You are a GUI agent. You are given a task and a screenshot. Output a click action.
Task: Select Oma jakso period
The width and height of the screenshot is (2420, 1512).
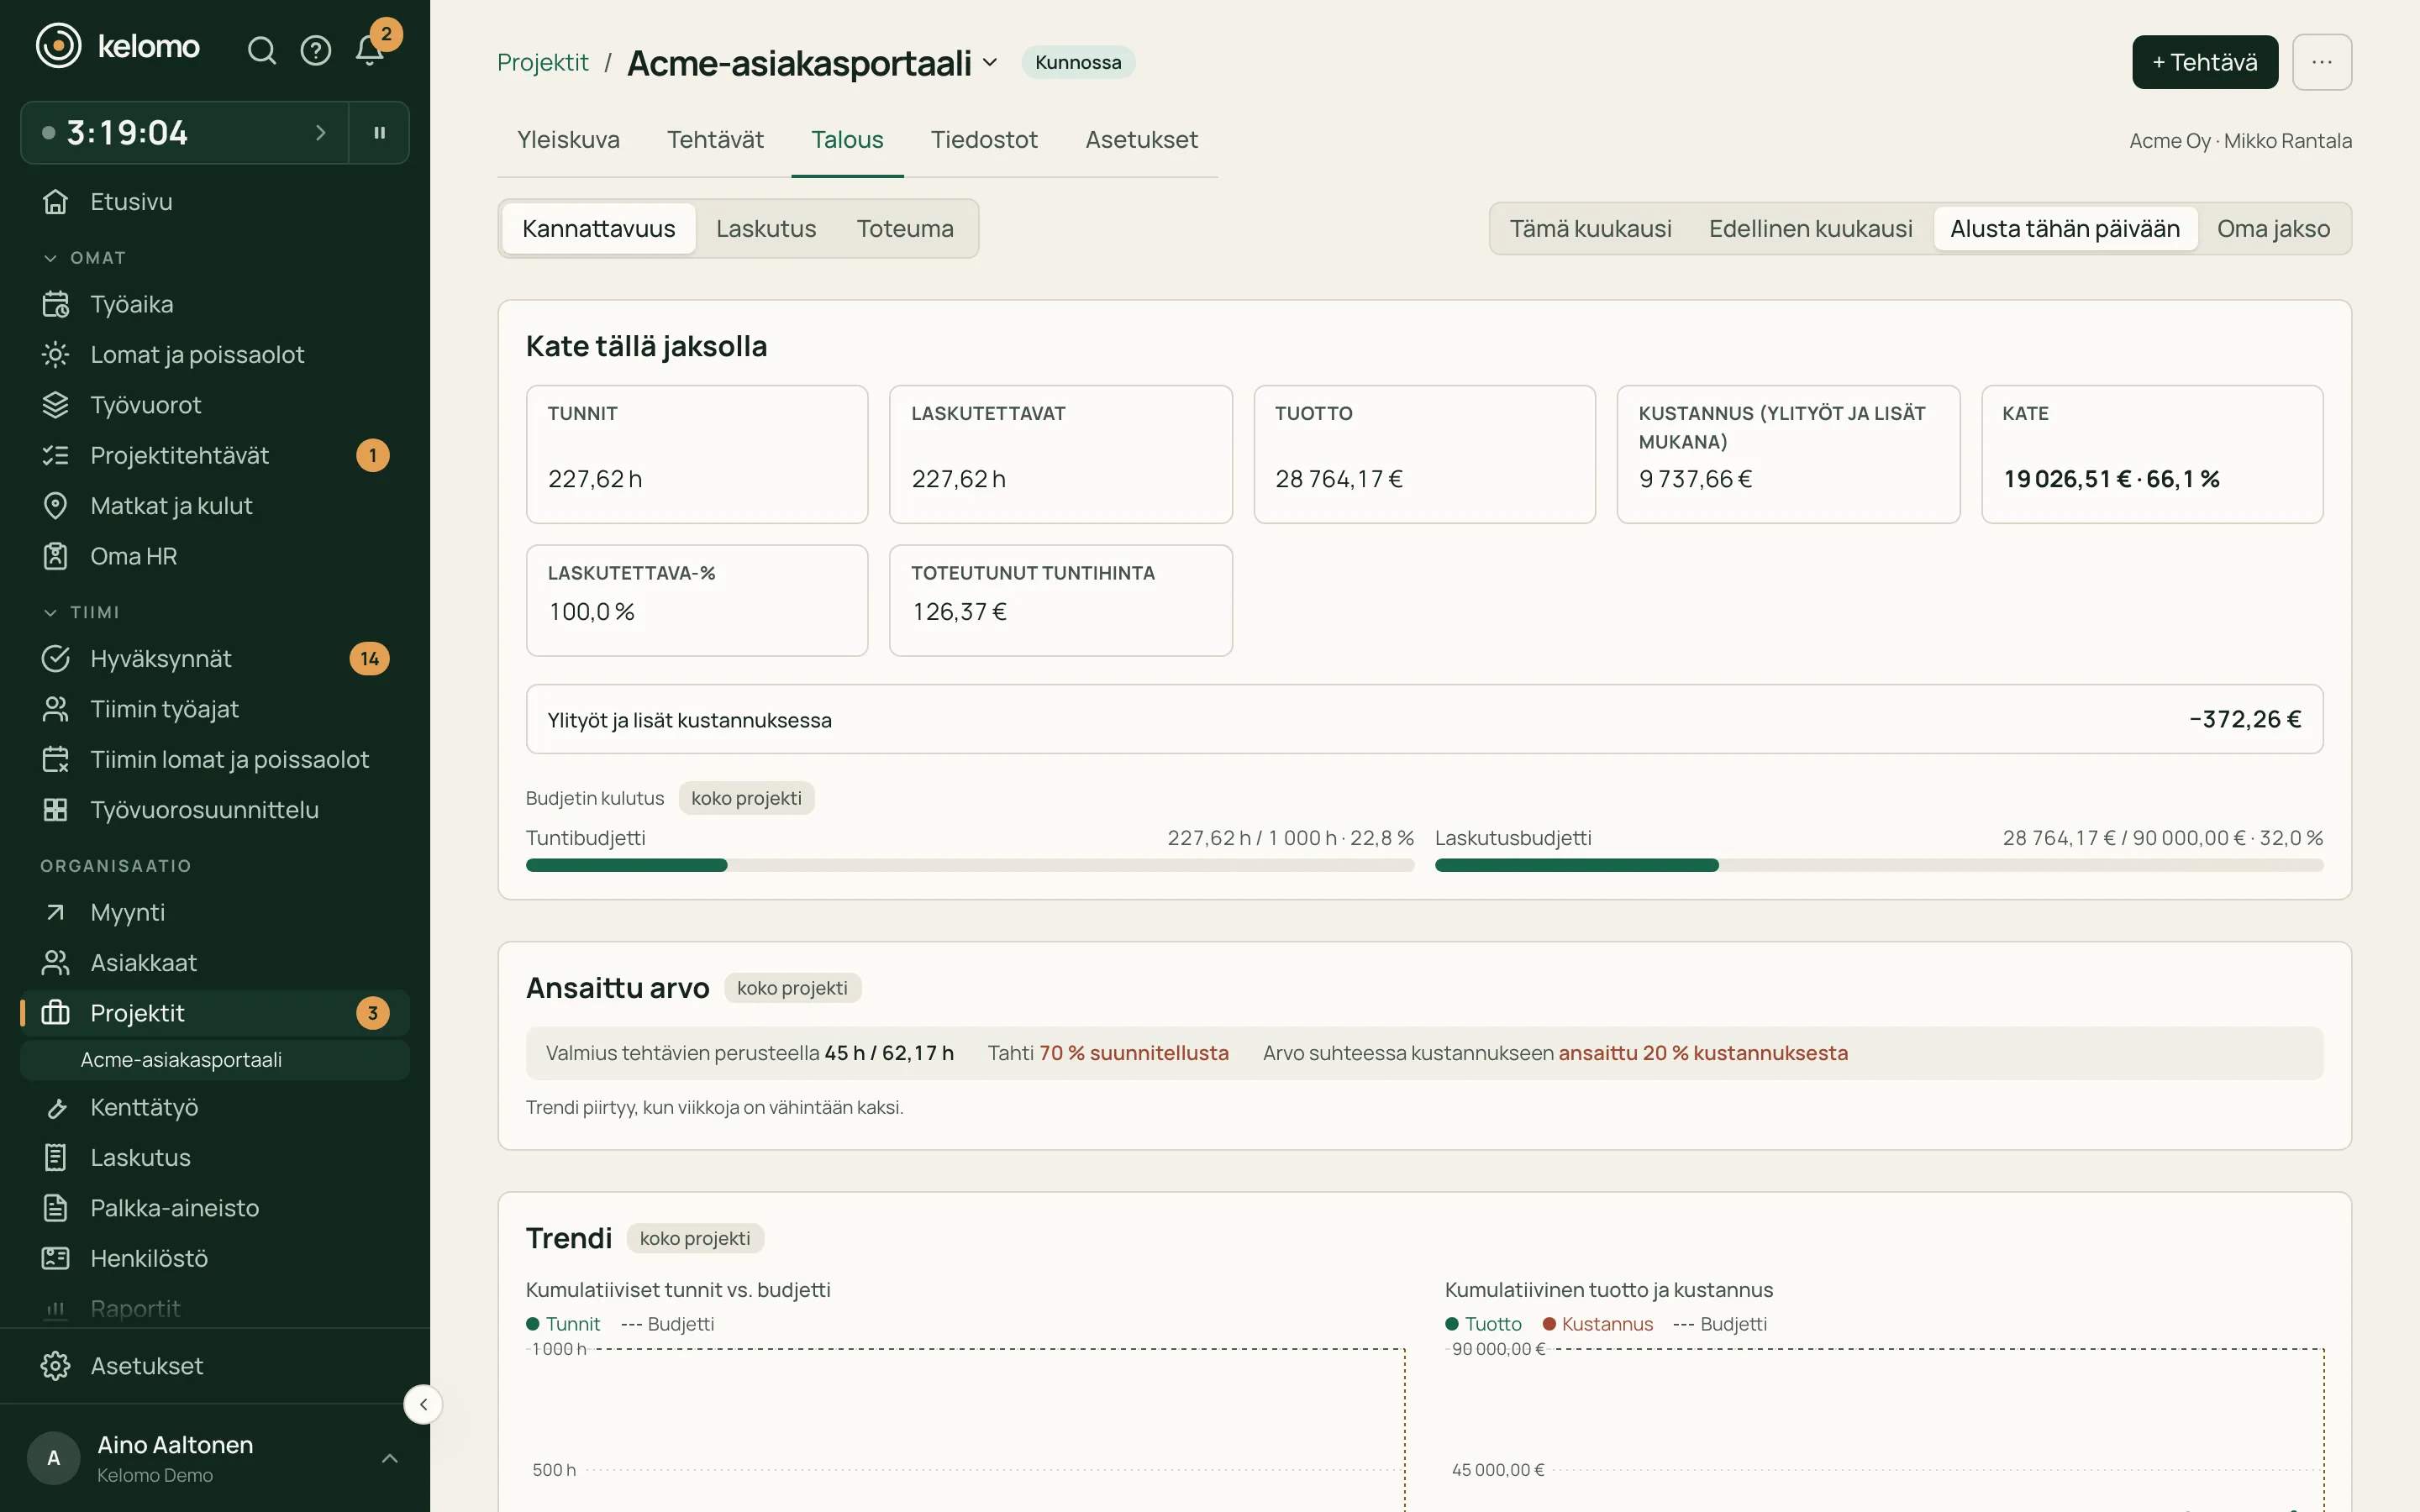[x=2273, y=228]
